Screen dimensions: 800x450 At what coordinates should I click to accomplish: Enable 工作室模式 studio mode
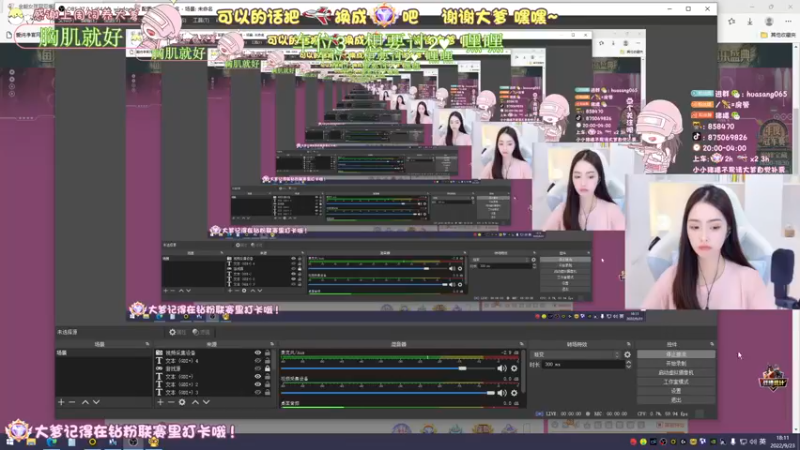click(676, 382)
